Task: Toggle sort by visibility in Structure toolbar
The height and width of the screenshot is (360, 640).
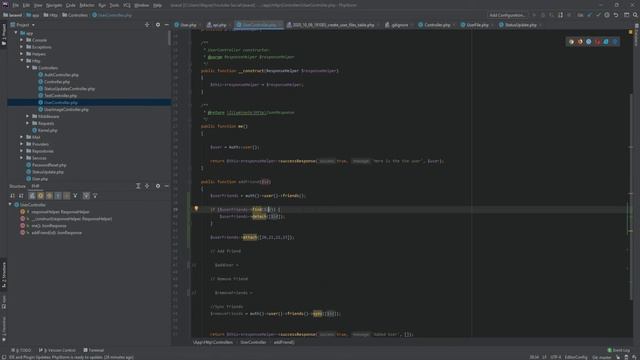Action: 13,196
